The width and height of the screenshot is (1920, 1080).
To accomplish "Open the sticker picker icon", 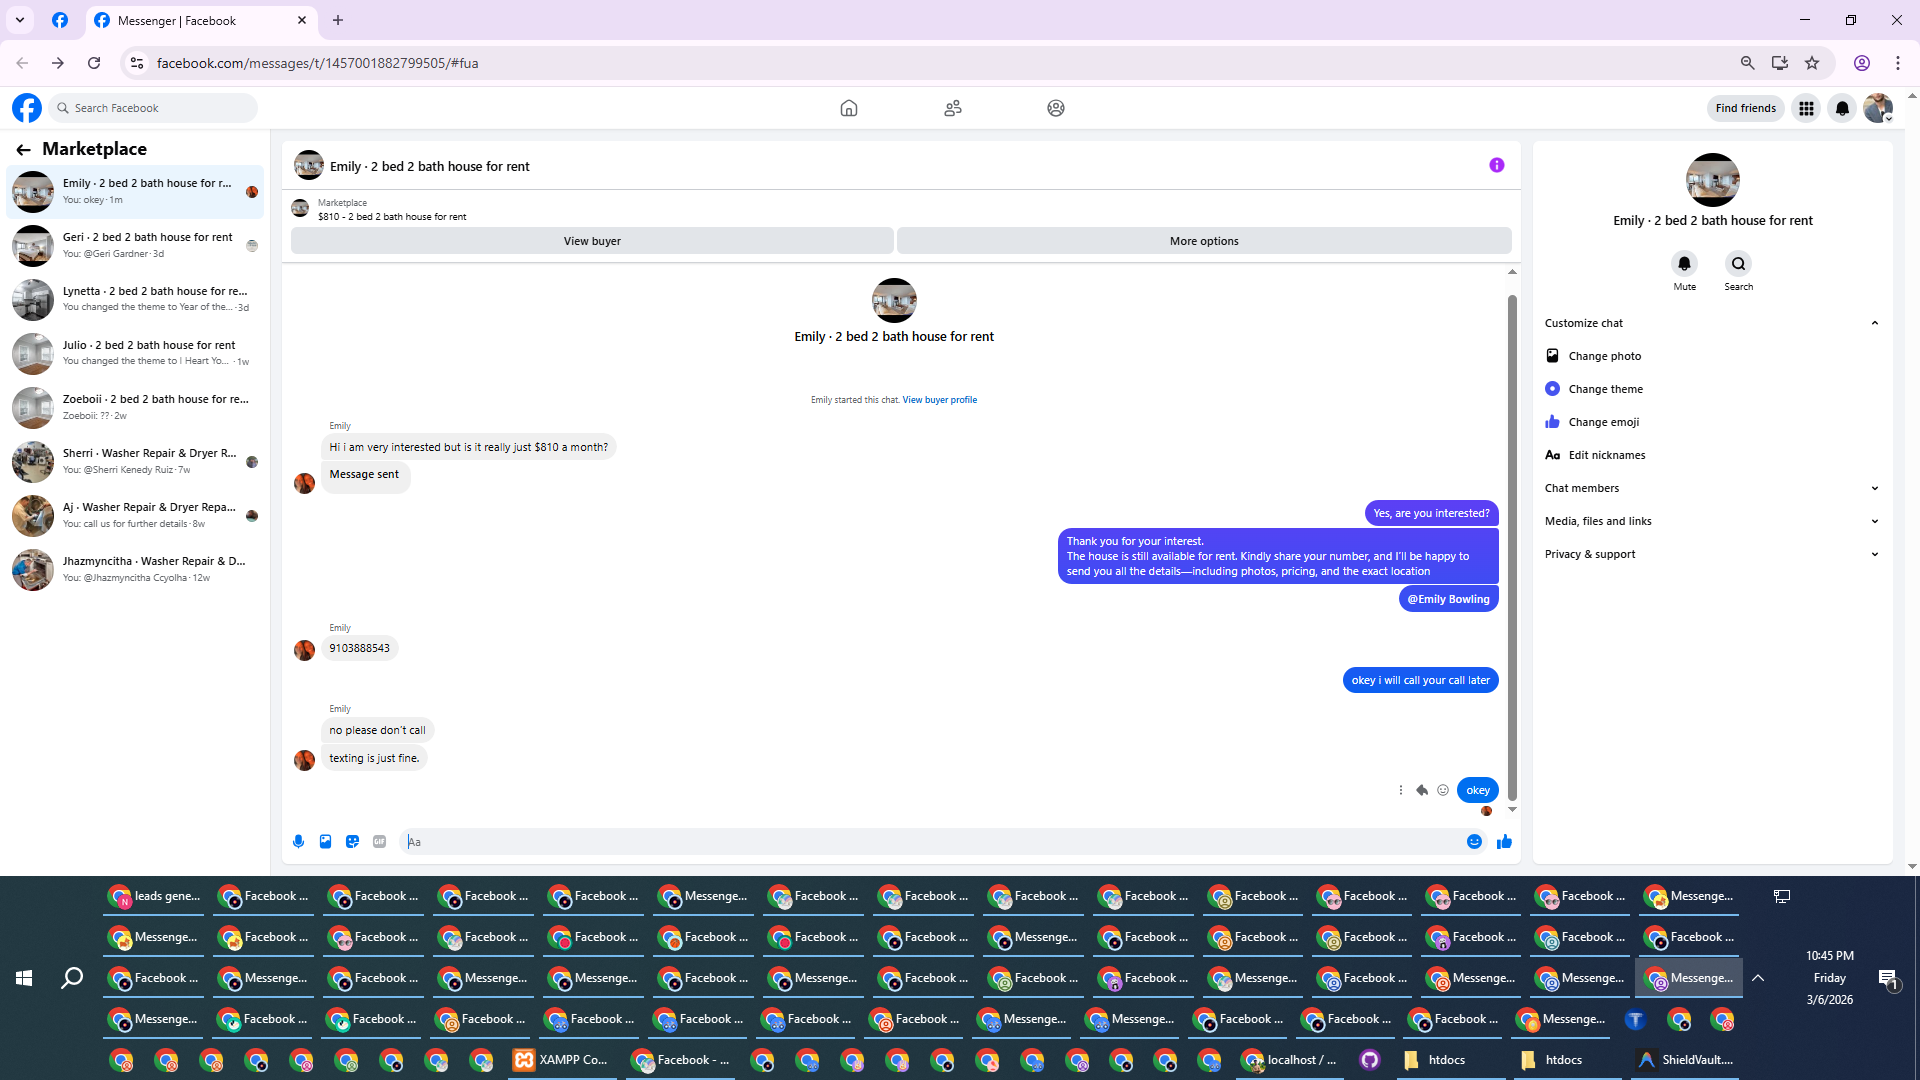I will coord(352,842).
